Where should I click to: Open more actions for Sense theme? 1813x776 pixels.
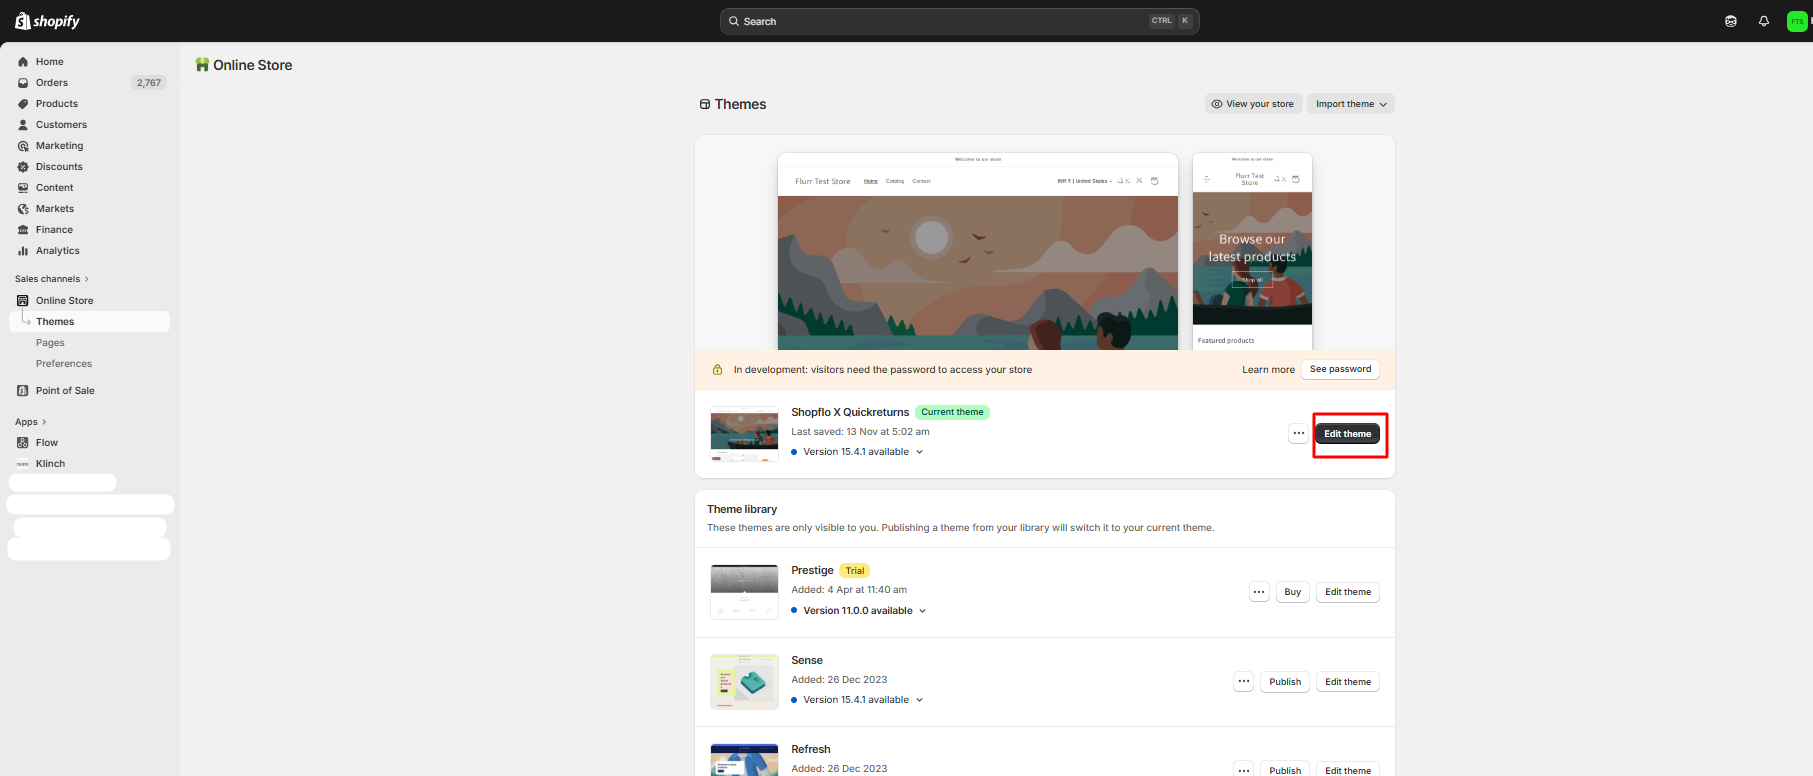coord(1244,682)
